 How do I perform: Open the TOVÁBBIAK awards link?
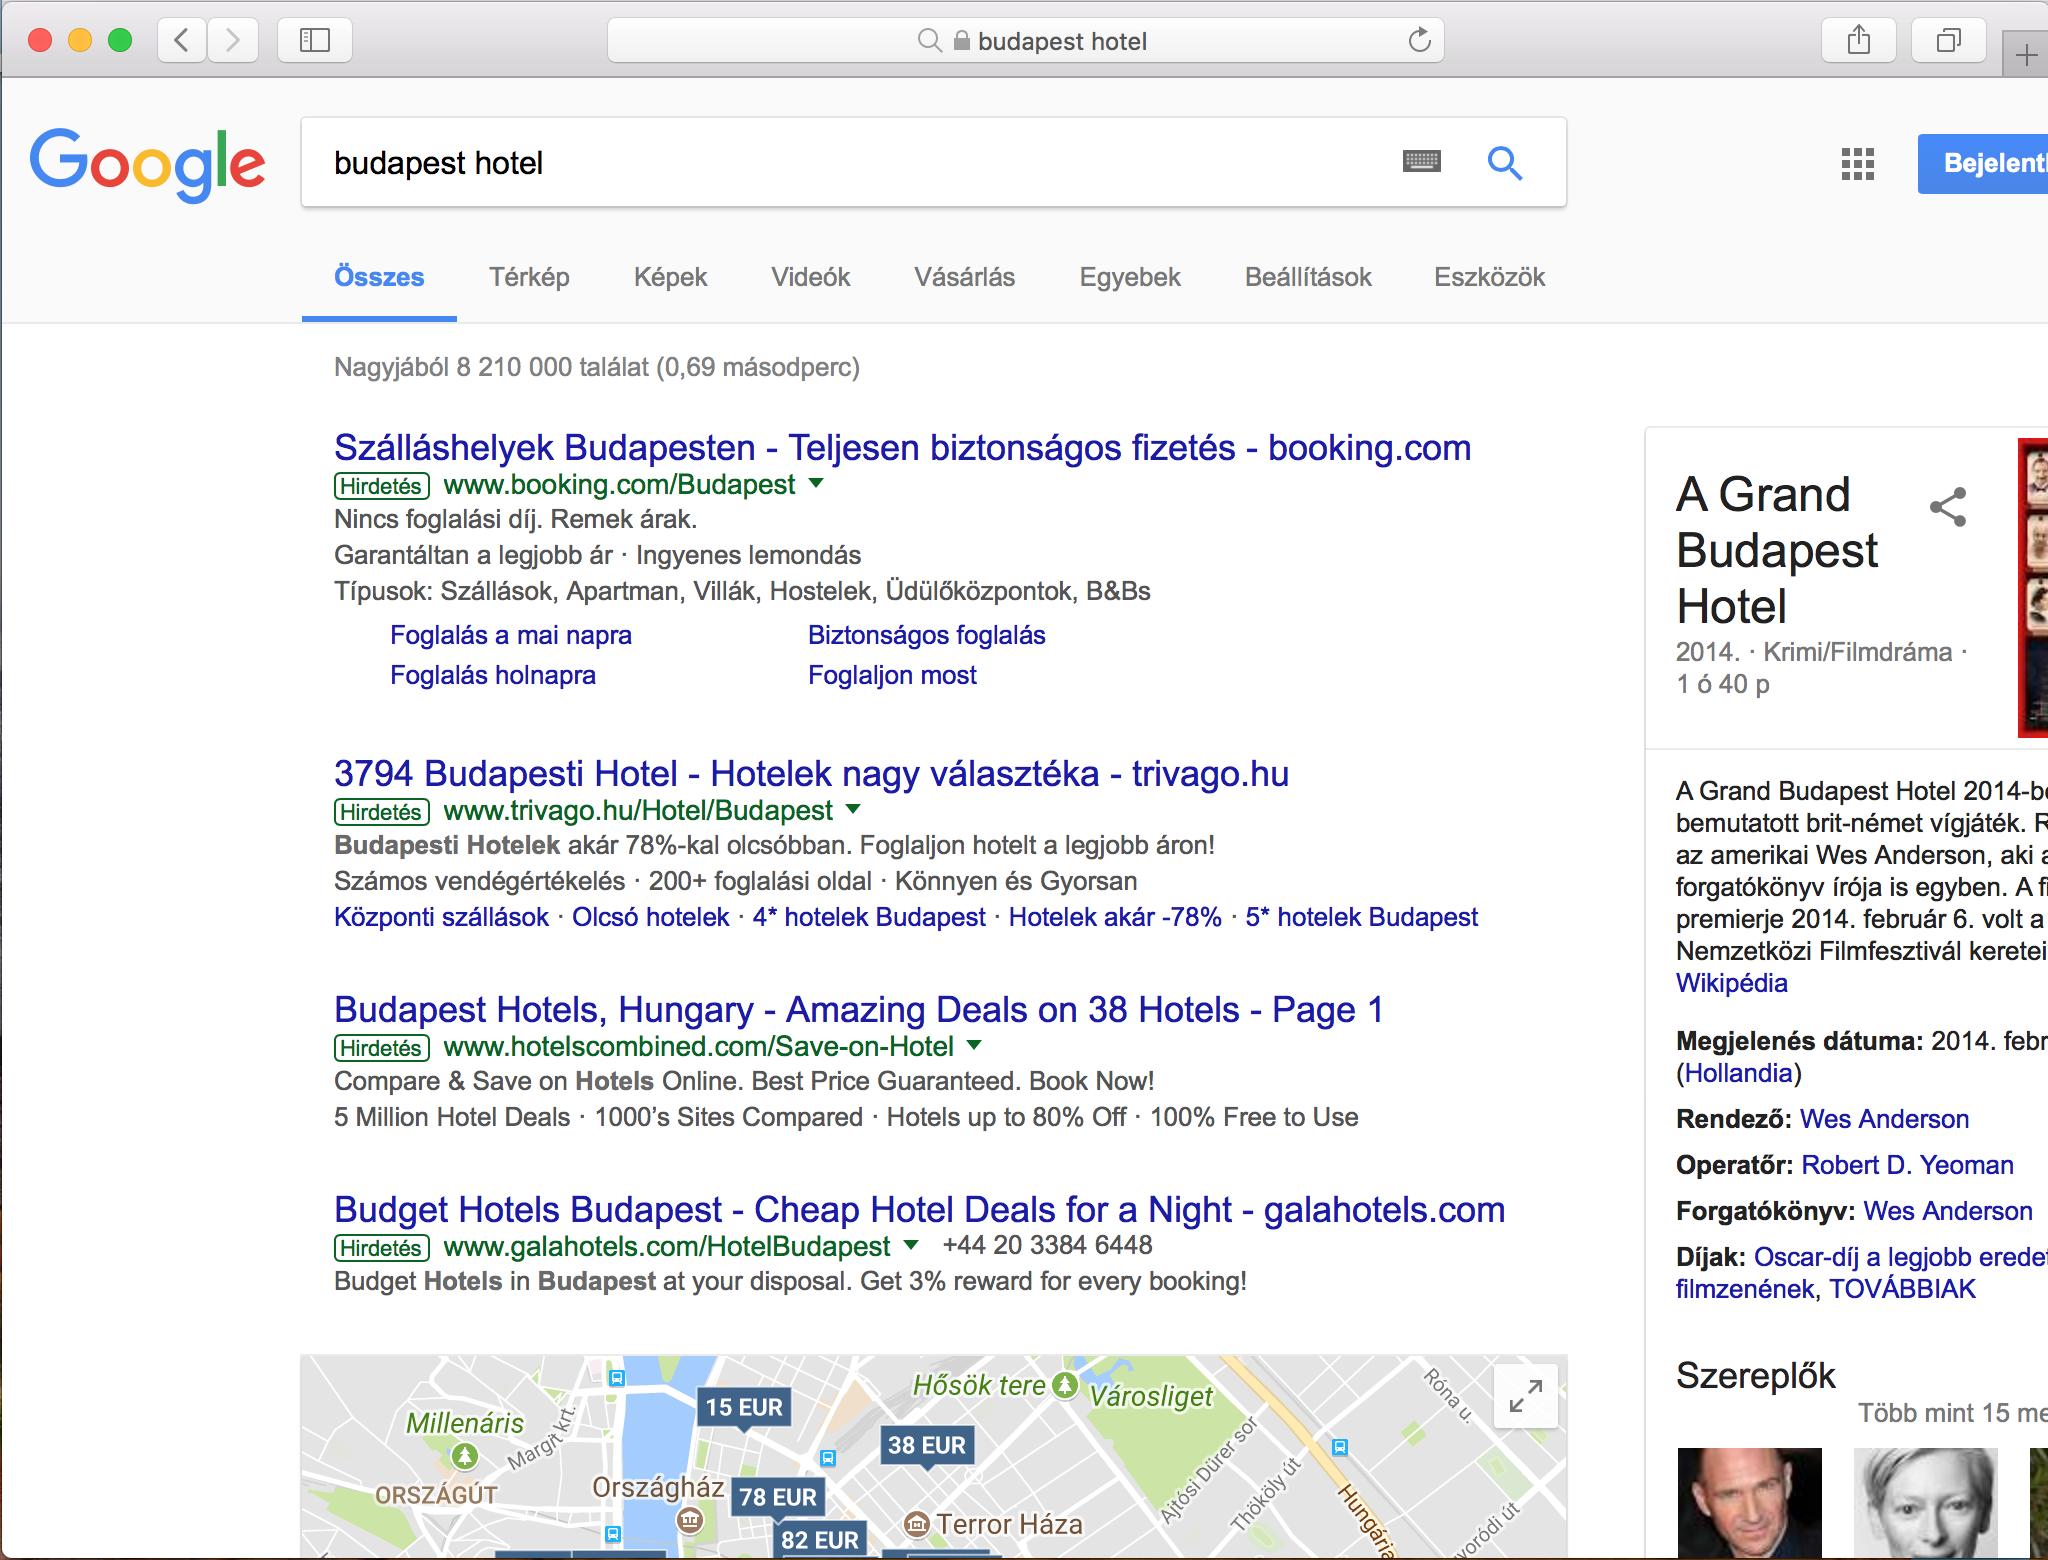click(x=1902, y=1289)
